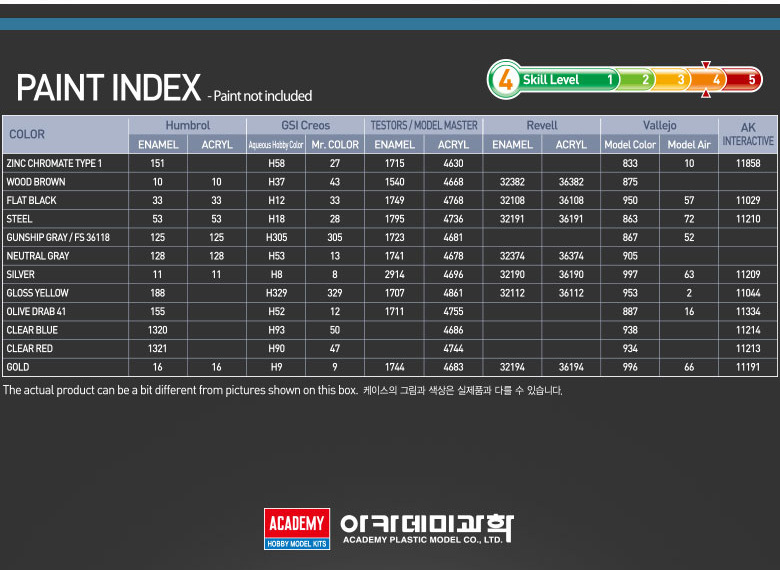This screenshot has height=570, width=780.
Task: Select the GOLD row label
Action: 17,367
